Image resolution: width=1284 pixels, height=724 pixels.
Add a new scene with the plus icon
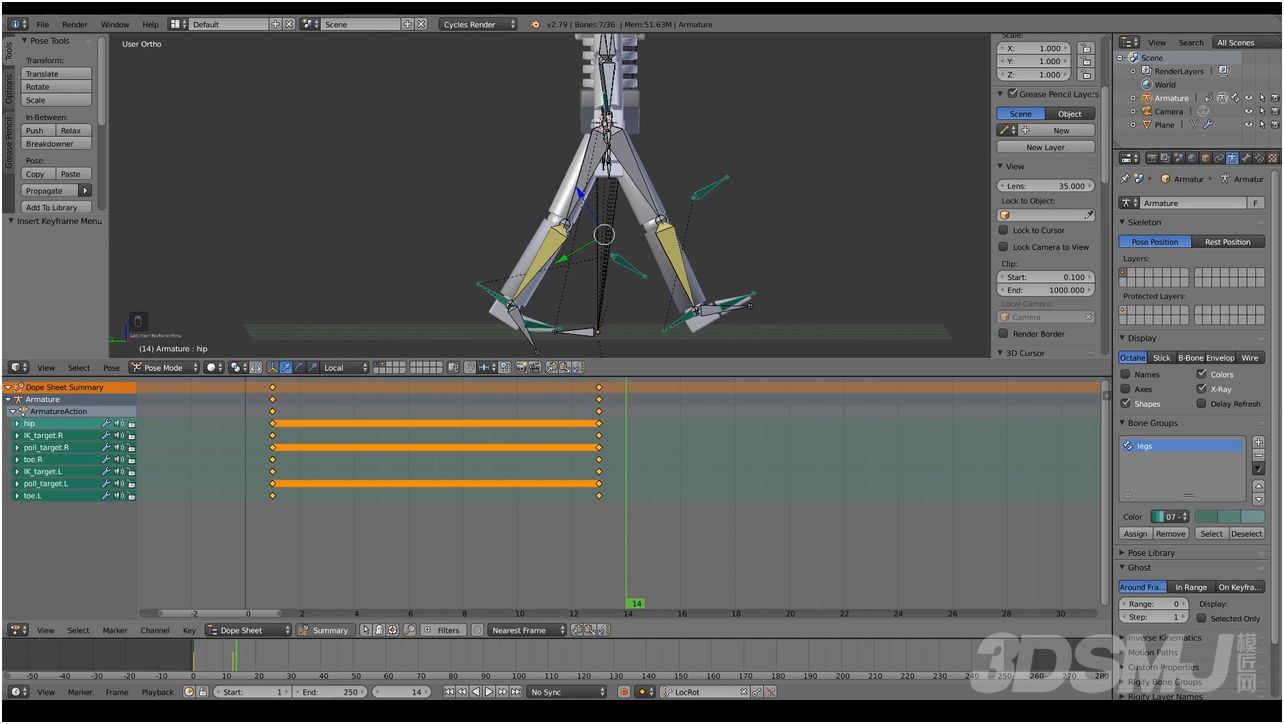407,24
